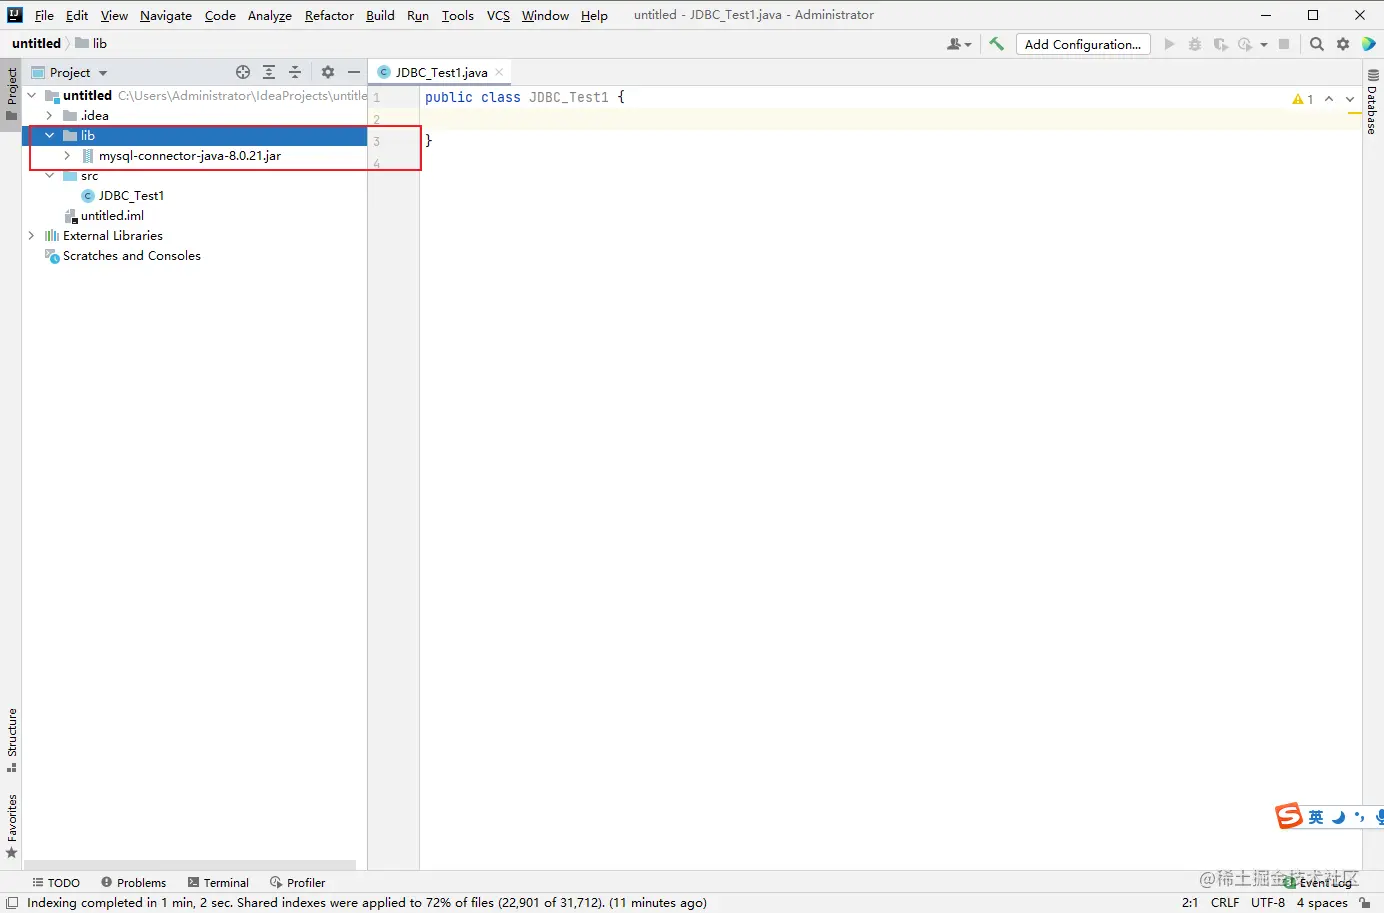The width and height of the screenshot is (1384, 913).
Task: Open the Build menu
Action: click(380, 15)
